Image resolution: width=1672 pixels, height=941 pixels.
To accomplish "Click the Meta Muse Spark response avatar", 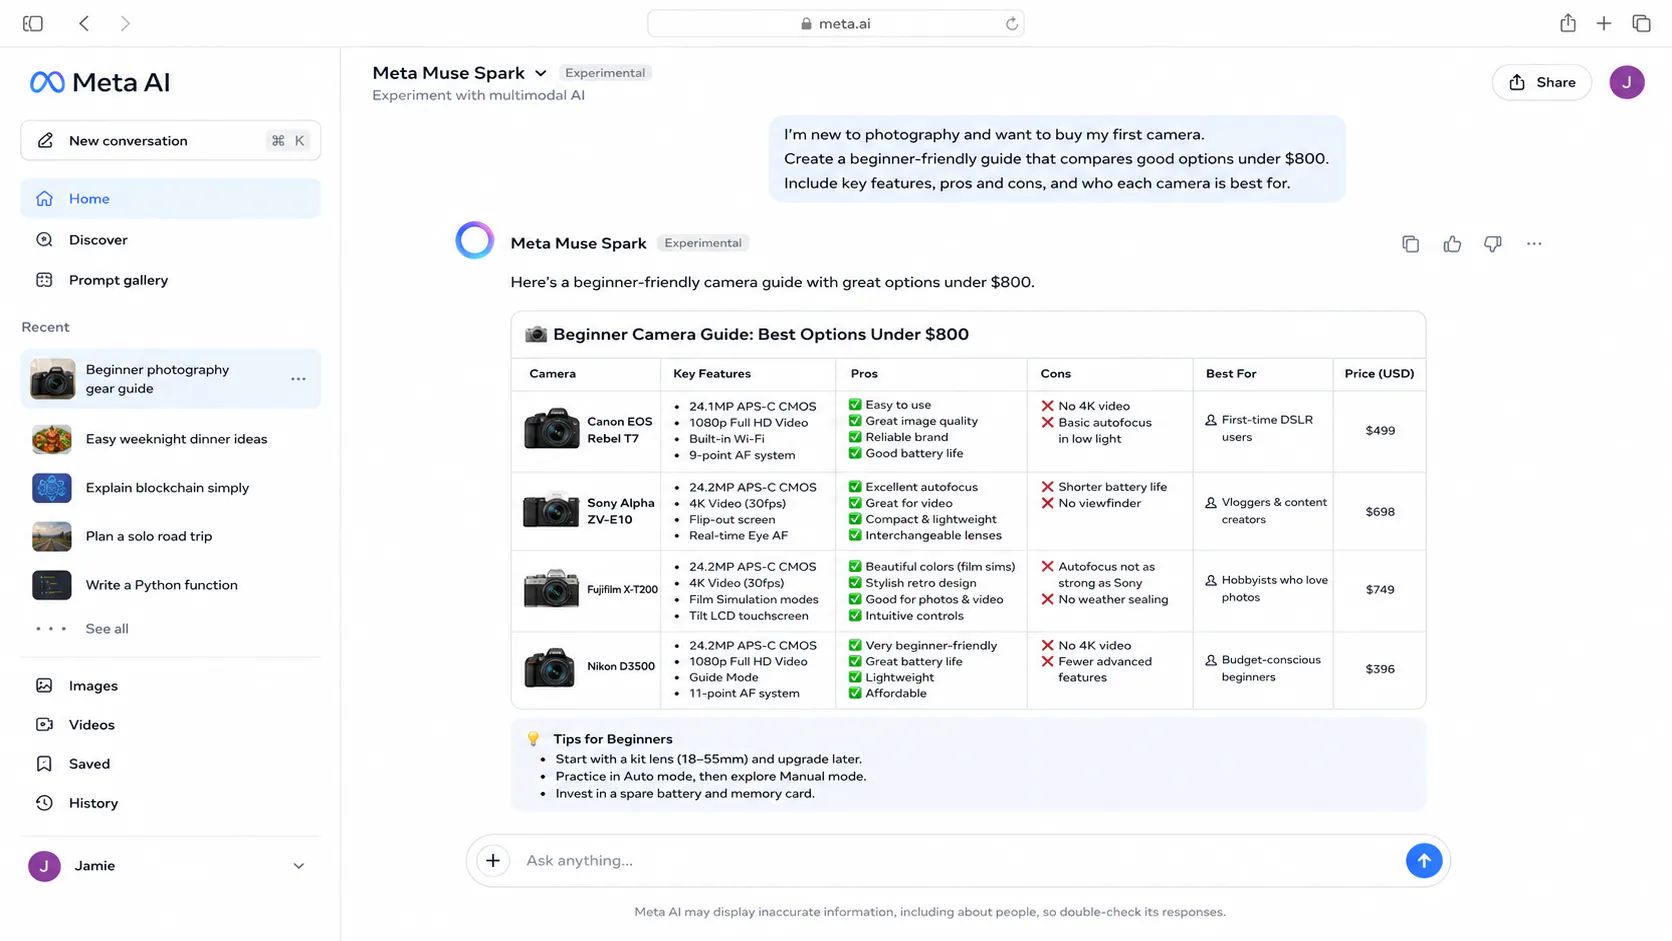I will (x=475, y=241).
